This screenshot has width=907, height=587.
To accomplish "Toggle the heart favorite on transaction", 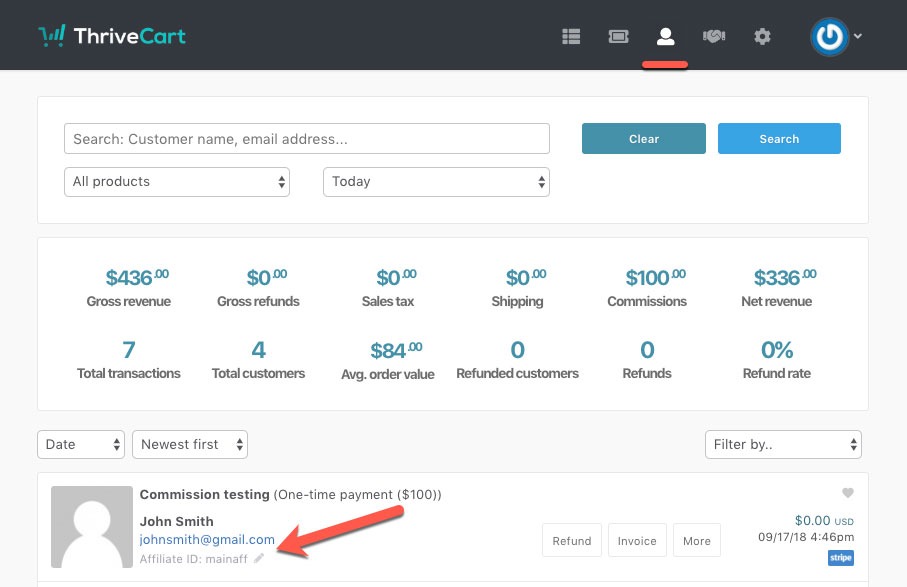I will click(x=848, y=493).
